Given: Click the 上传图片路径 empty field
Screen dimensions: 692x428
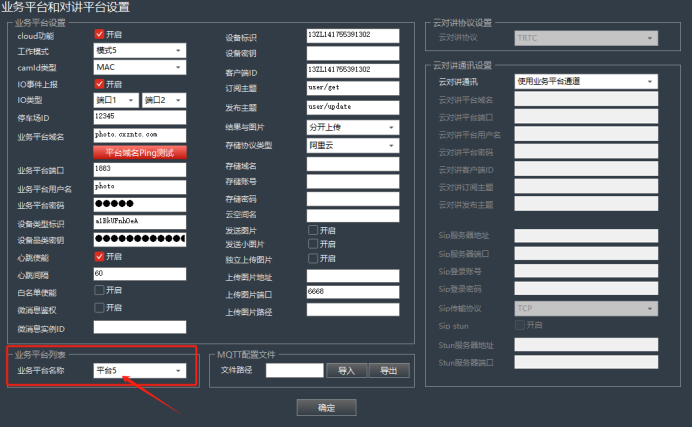Looking at the screenshot, I should (353, 309).
